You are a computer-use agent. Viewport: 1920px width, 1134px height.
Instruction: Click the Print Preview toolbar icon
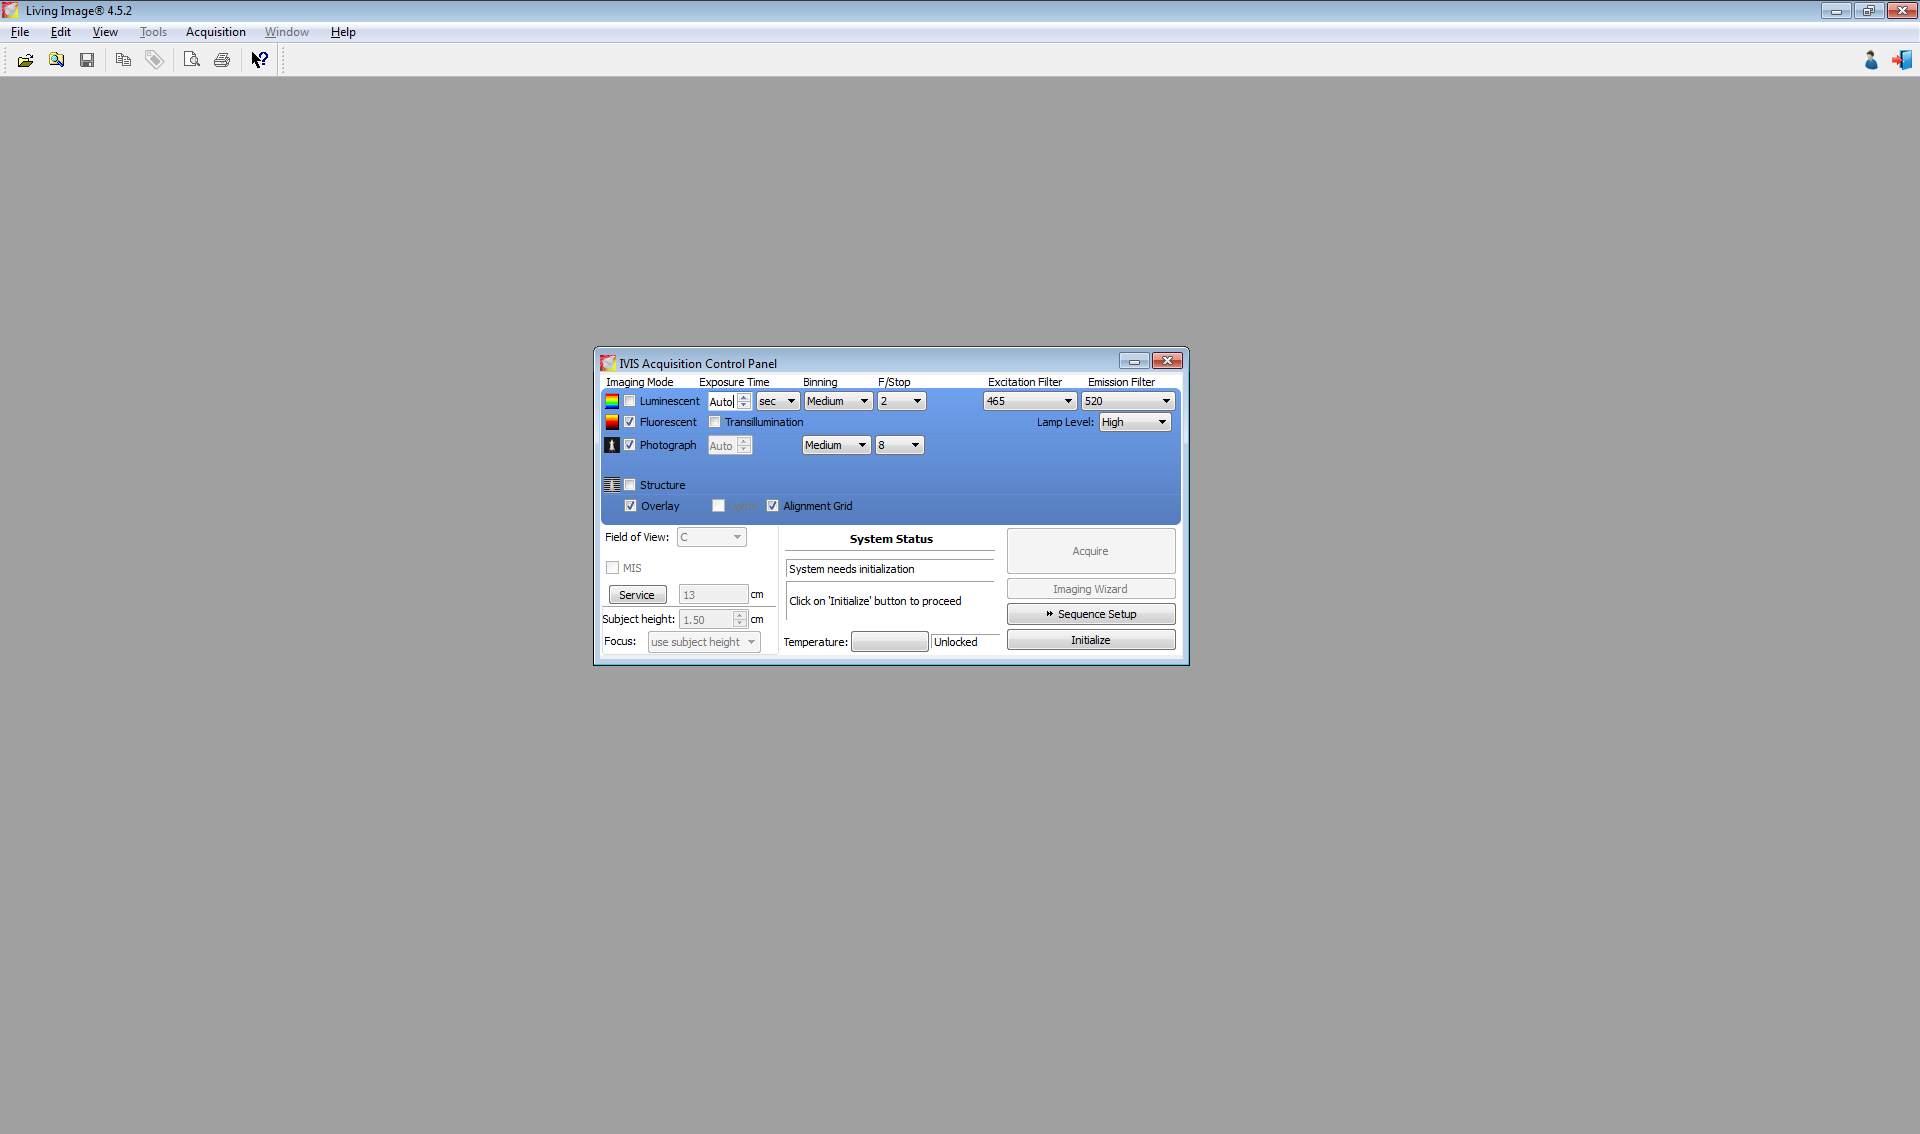click(191, 60)
